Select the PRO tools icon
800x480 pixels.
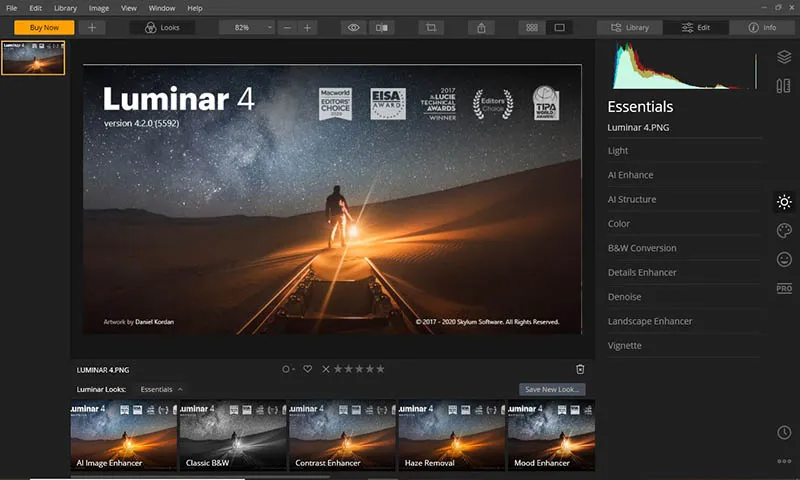[x=784, y=288]
